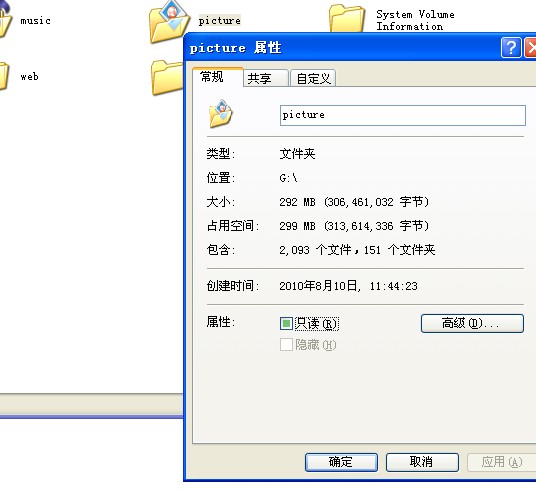Image resolution: width=536 pixels, height=491 pixels.
Task: Open the 高级(D)... advanced settings
Action: (472, 323)
